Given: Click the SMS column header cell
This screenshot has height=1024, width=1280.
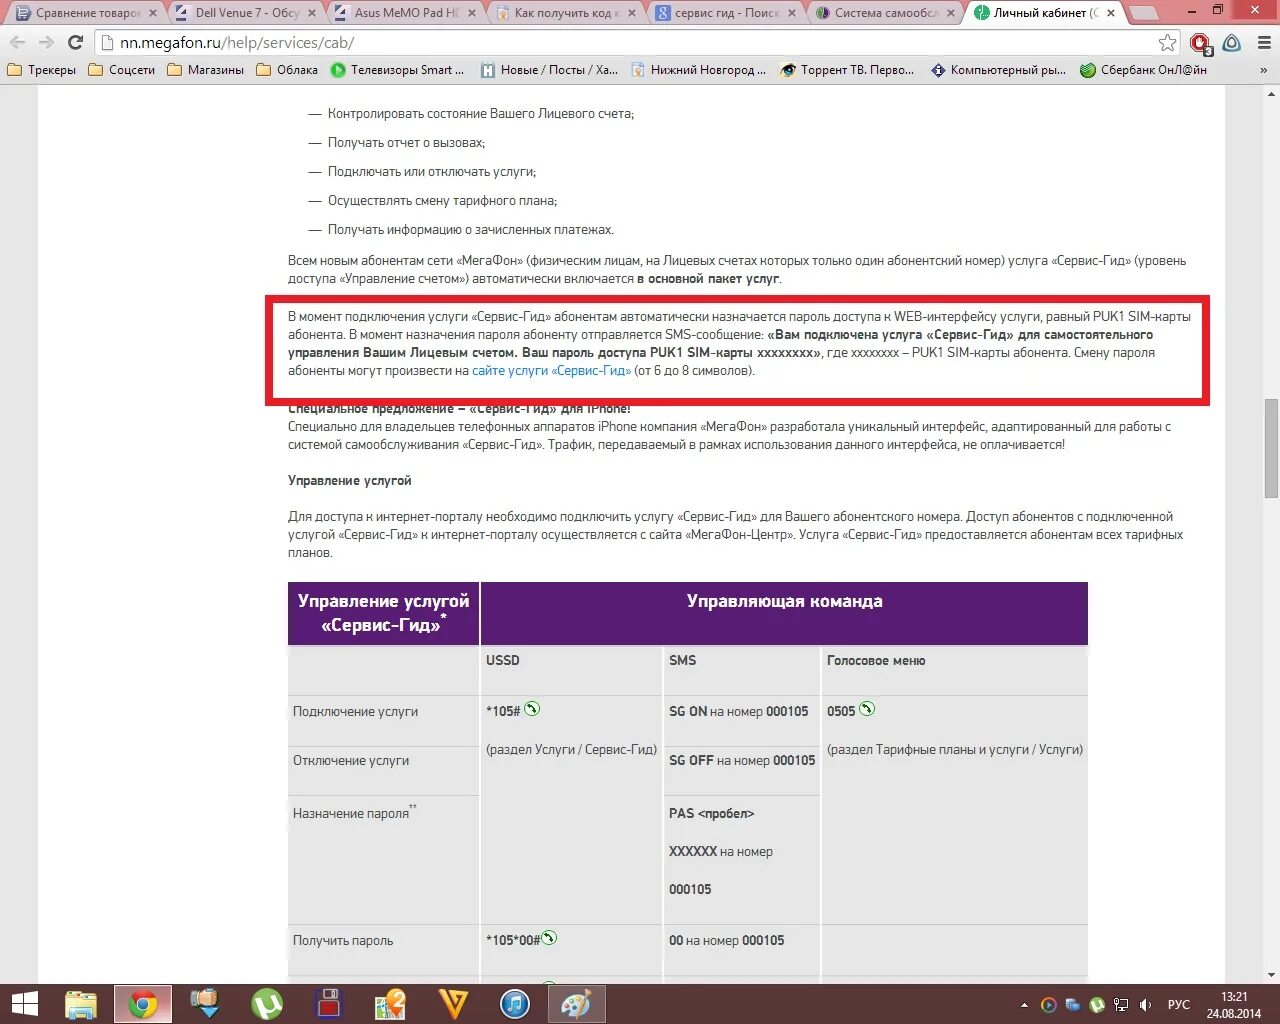Looking at the screenshot, I should (741, 670).
